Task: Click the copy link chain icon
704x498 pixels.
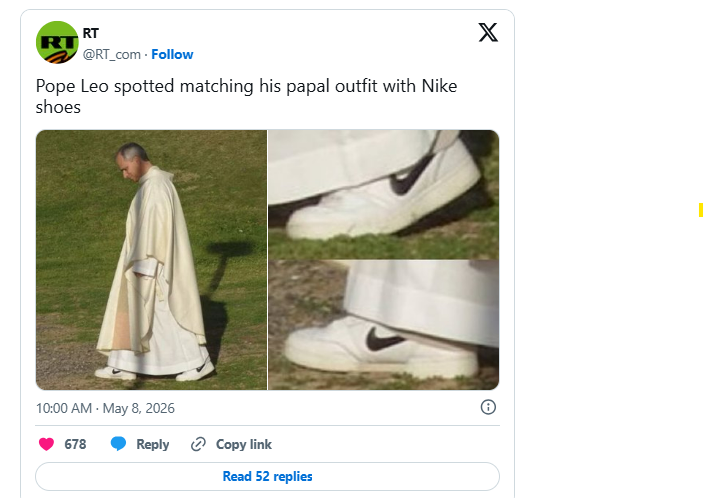Action: (198, 444)
